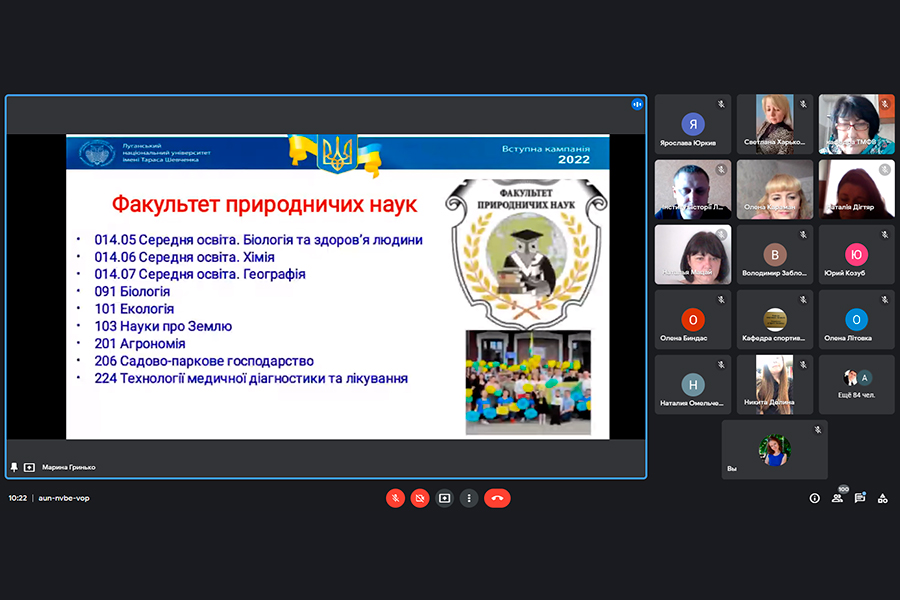Toggle the muted microphone button

tap(395, 498)
